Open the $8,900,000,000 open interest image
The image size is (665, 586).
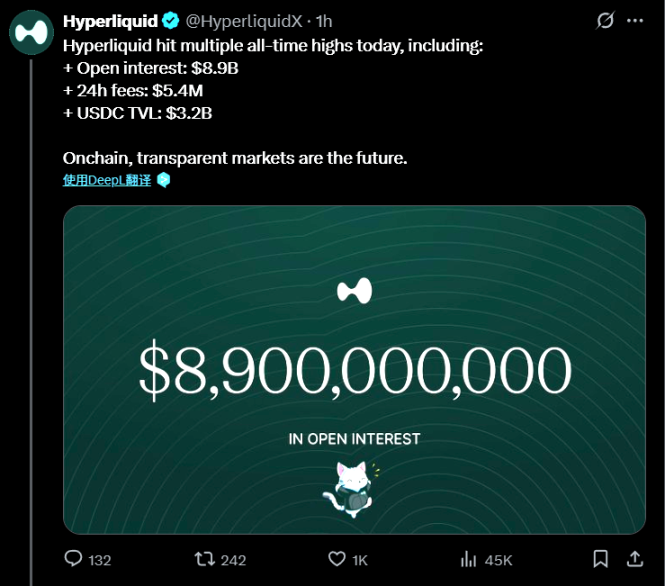pyautogui.click(x=354, y=370)
